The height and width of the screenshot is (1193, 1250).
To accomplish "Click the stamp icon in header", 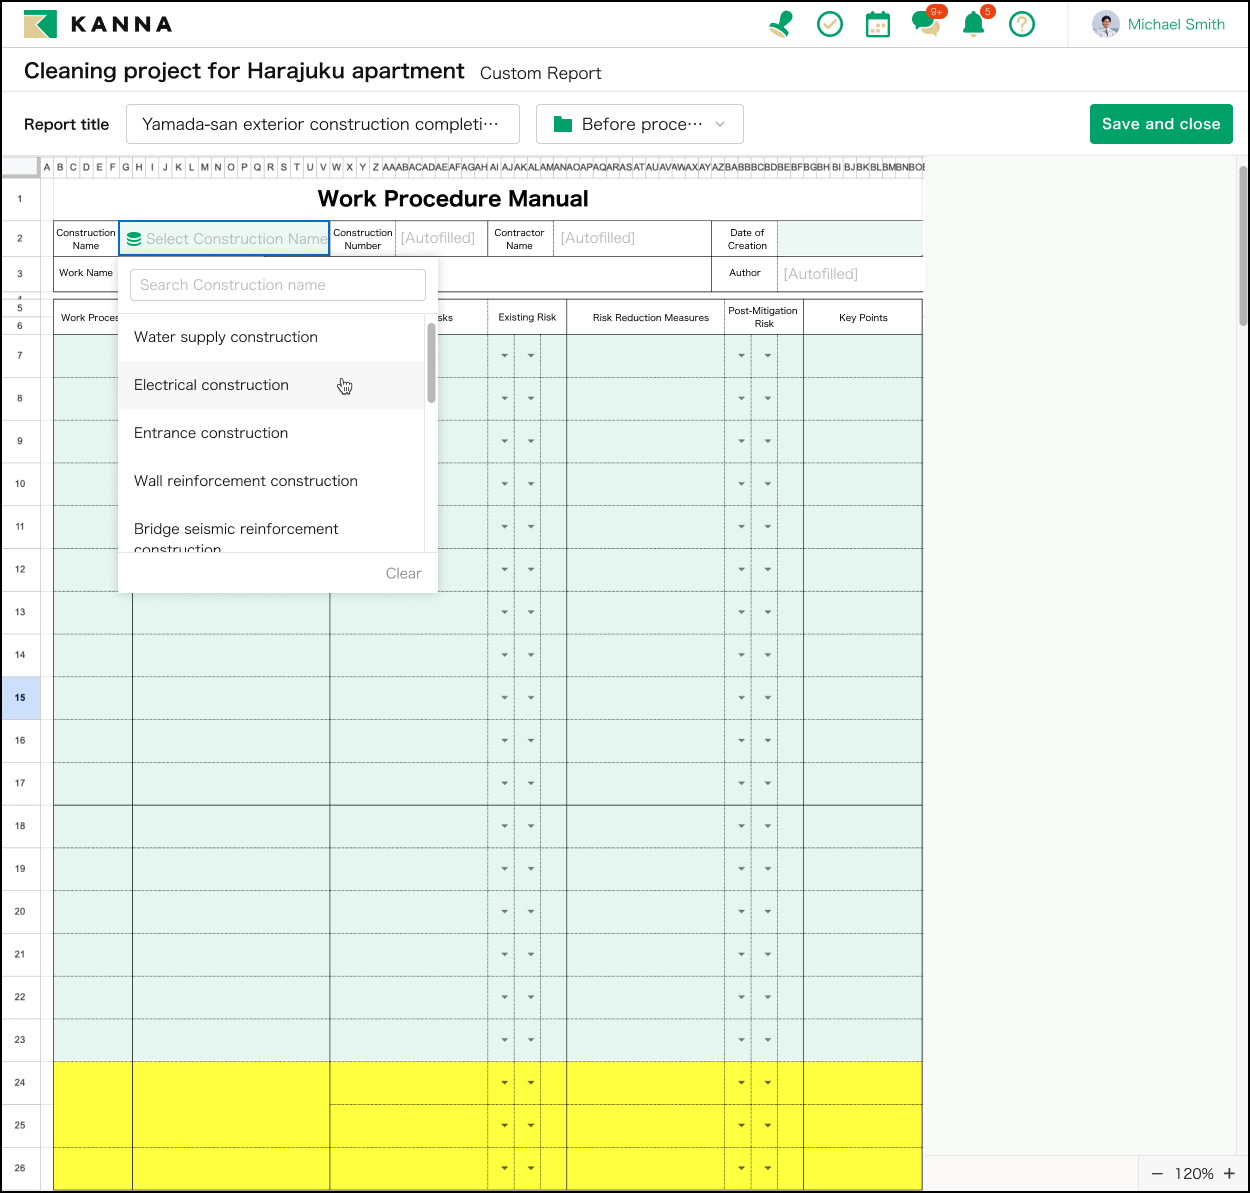I will point(781,24).
